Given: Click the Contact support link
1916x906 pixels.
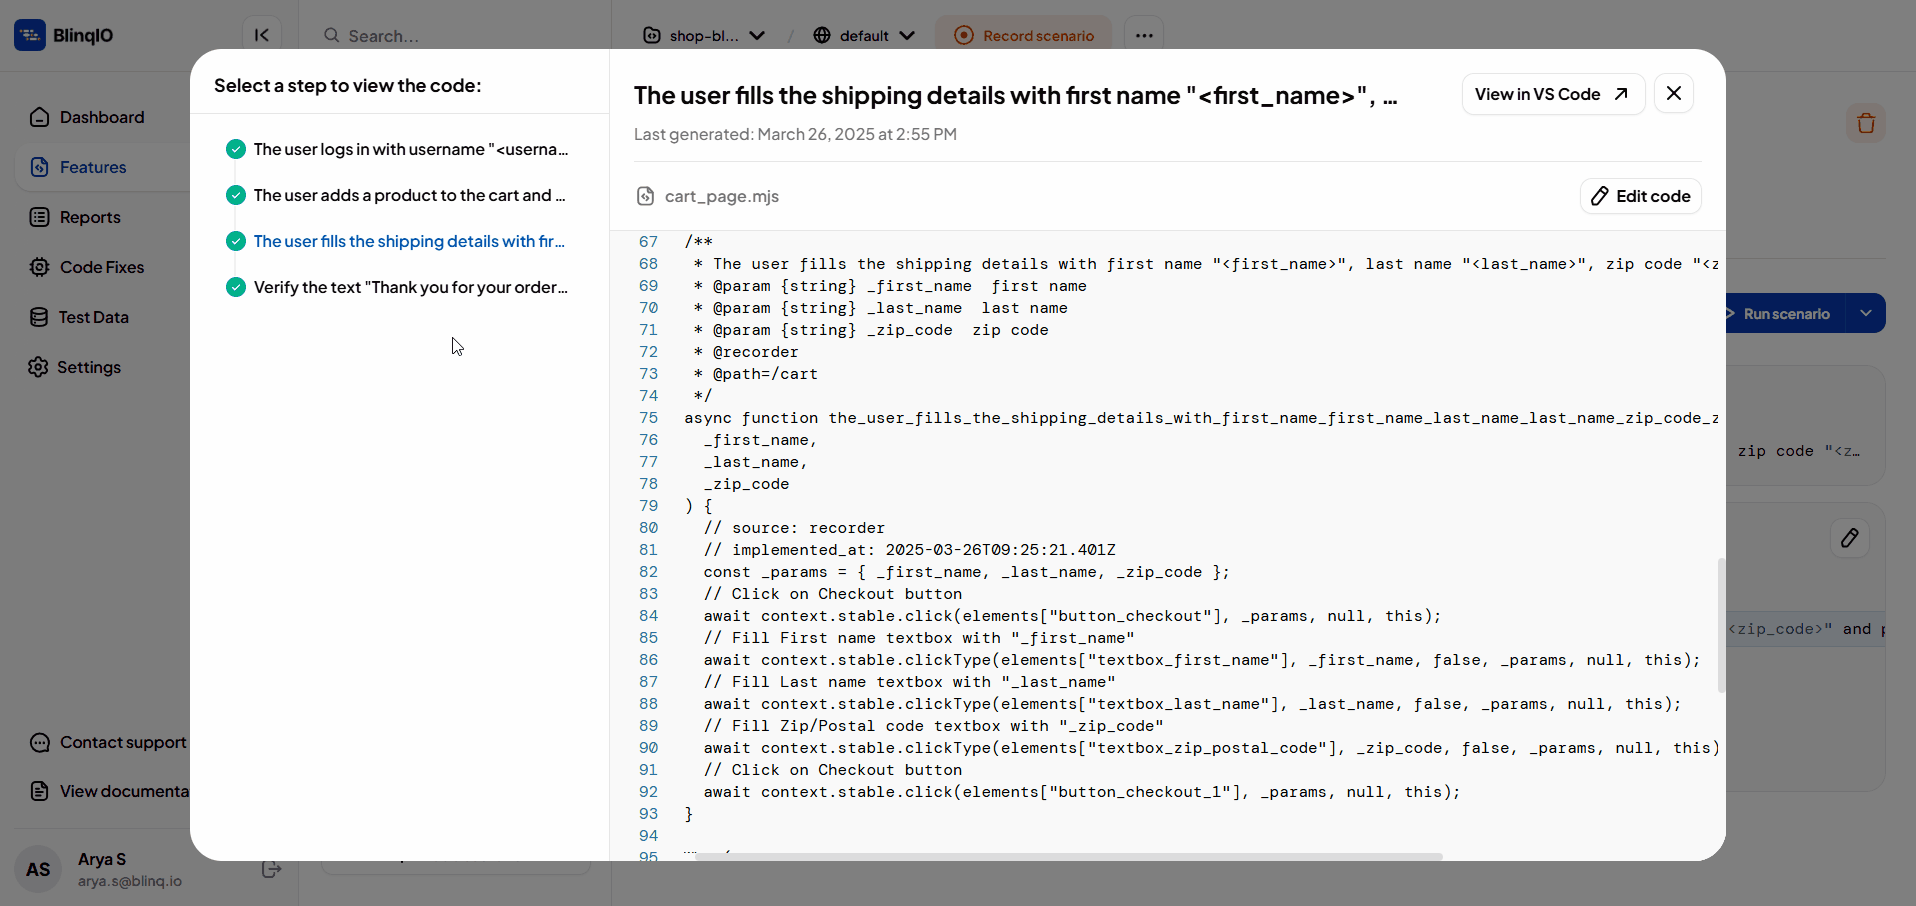Looking at the screenshot, I should [x=108, y=742].
